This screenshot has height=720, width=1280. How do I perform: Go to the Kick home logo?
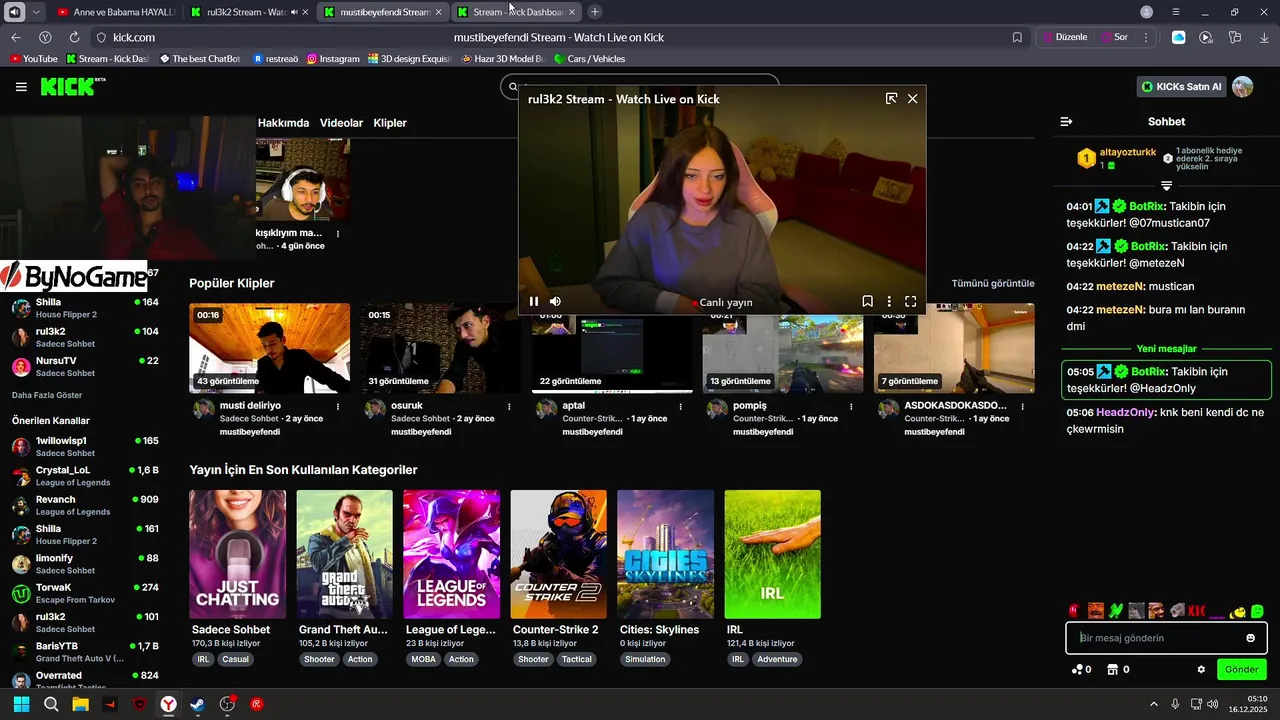(x=72, y=87)
